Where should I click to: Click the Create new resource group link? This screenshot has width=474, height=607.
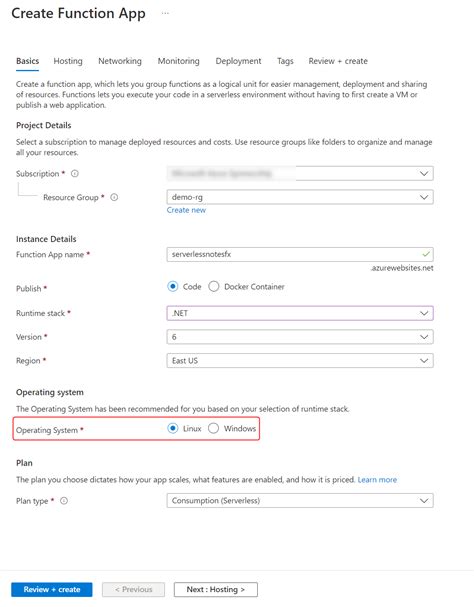click(x=186, y=210)
